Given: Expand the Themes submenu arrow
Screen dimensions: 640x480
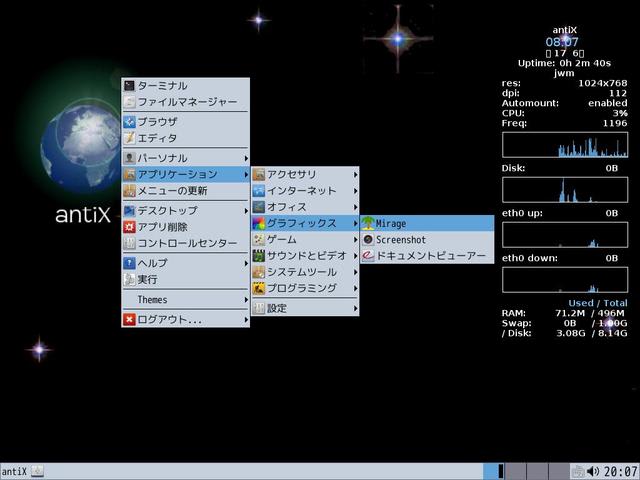Looking at the screenshot, I should (246, 300).
